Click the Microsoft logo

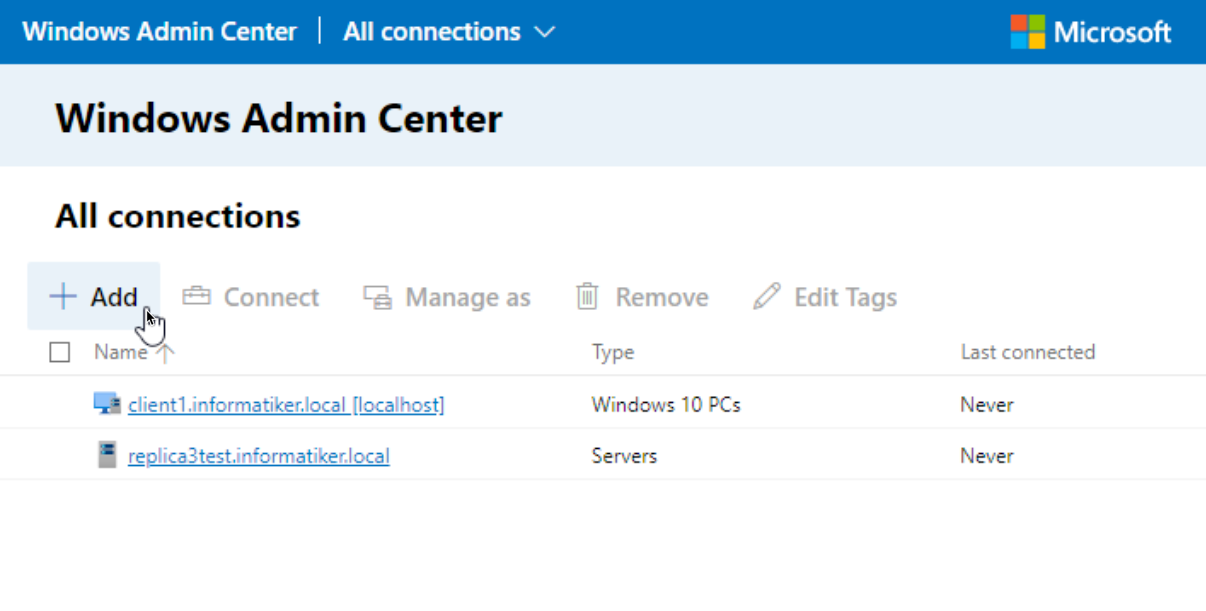[x=1090, y=32]
